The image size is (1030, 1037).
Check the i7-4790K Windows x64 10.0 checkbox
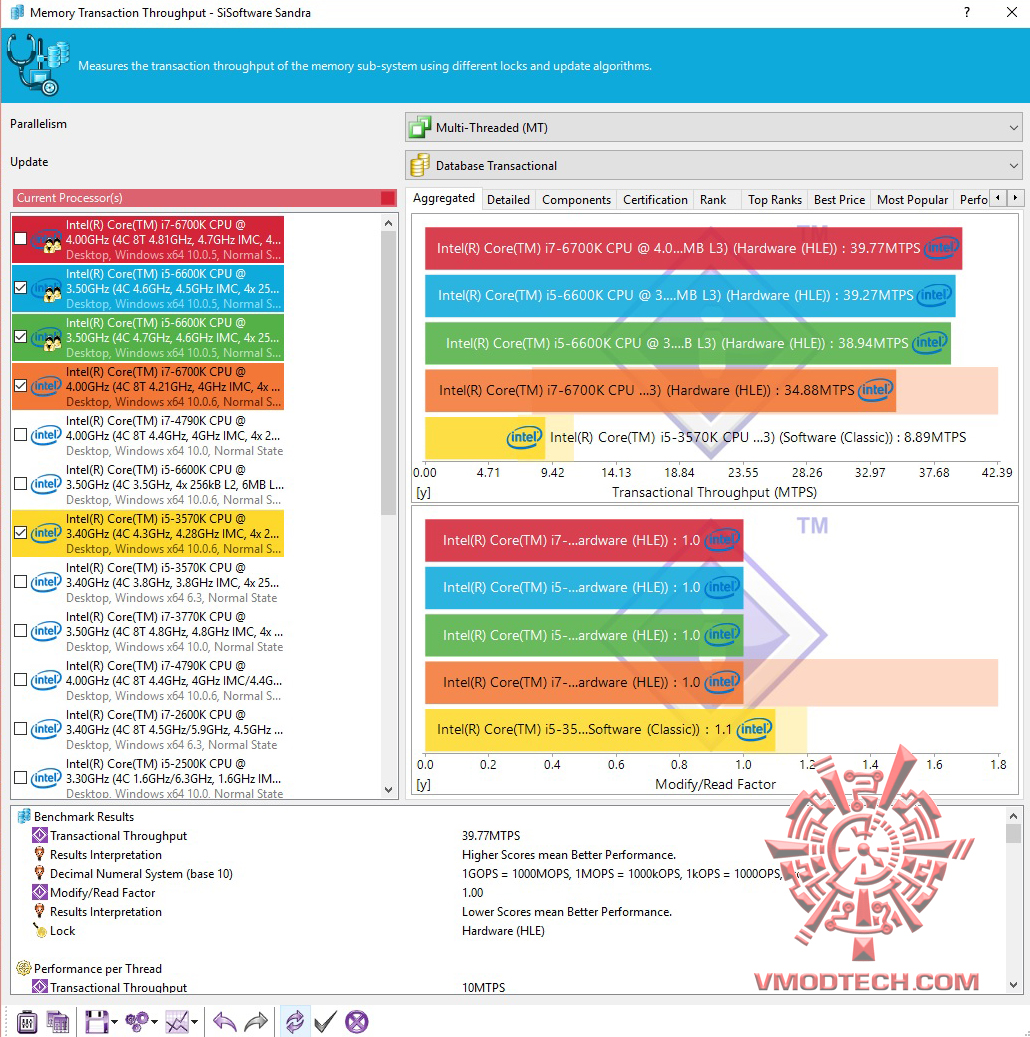tap(21, 435)
